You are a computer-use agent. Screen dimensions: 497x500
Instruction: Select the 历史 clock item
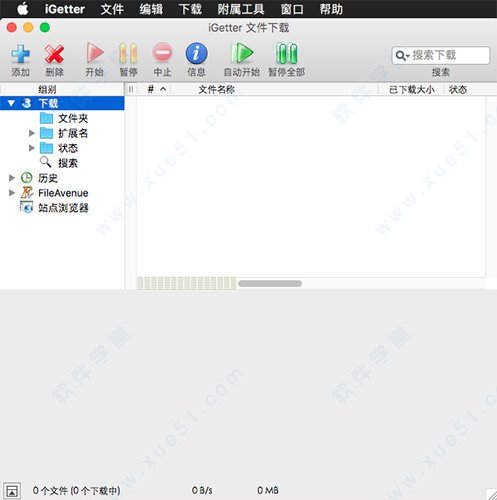coord(39,178)
